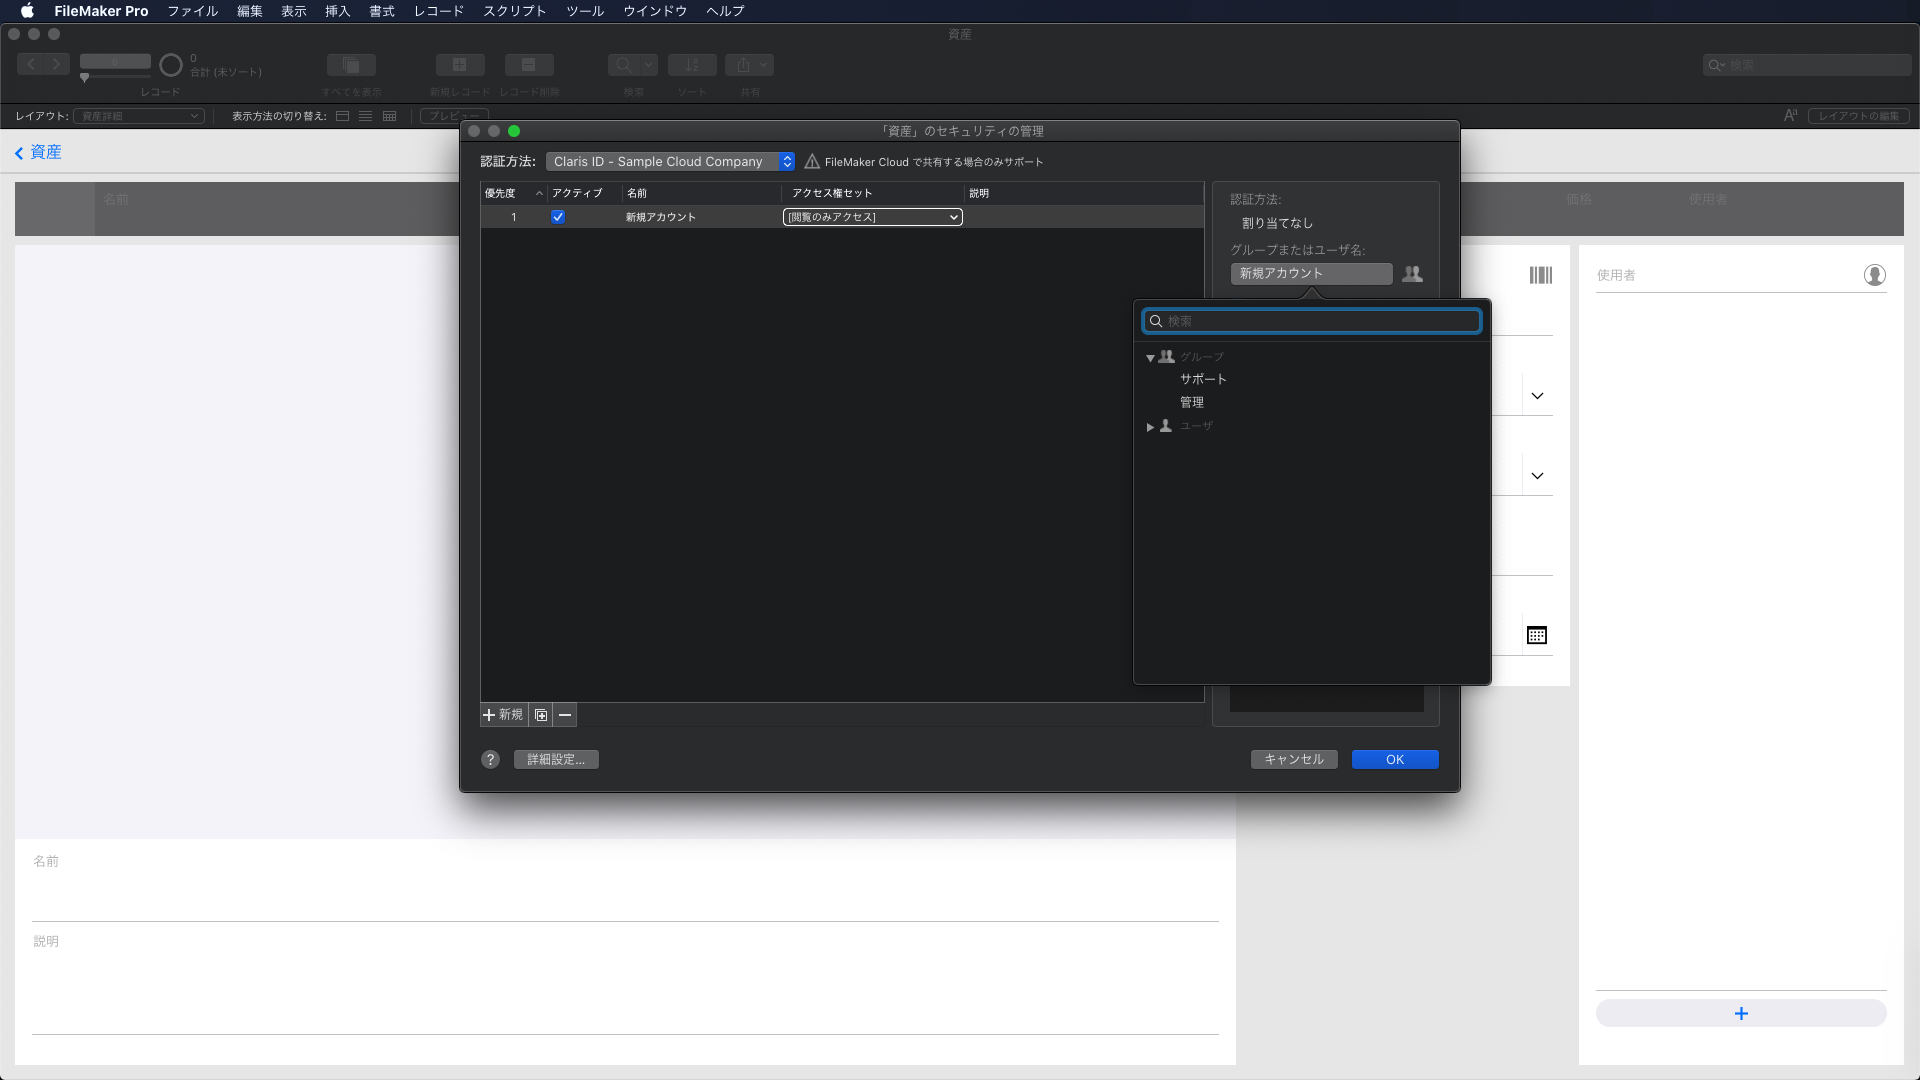This screenshot has height=1080, width=1920.
Task: Select the サポート group
Action: (1203, 379)
